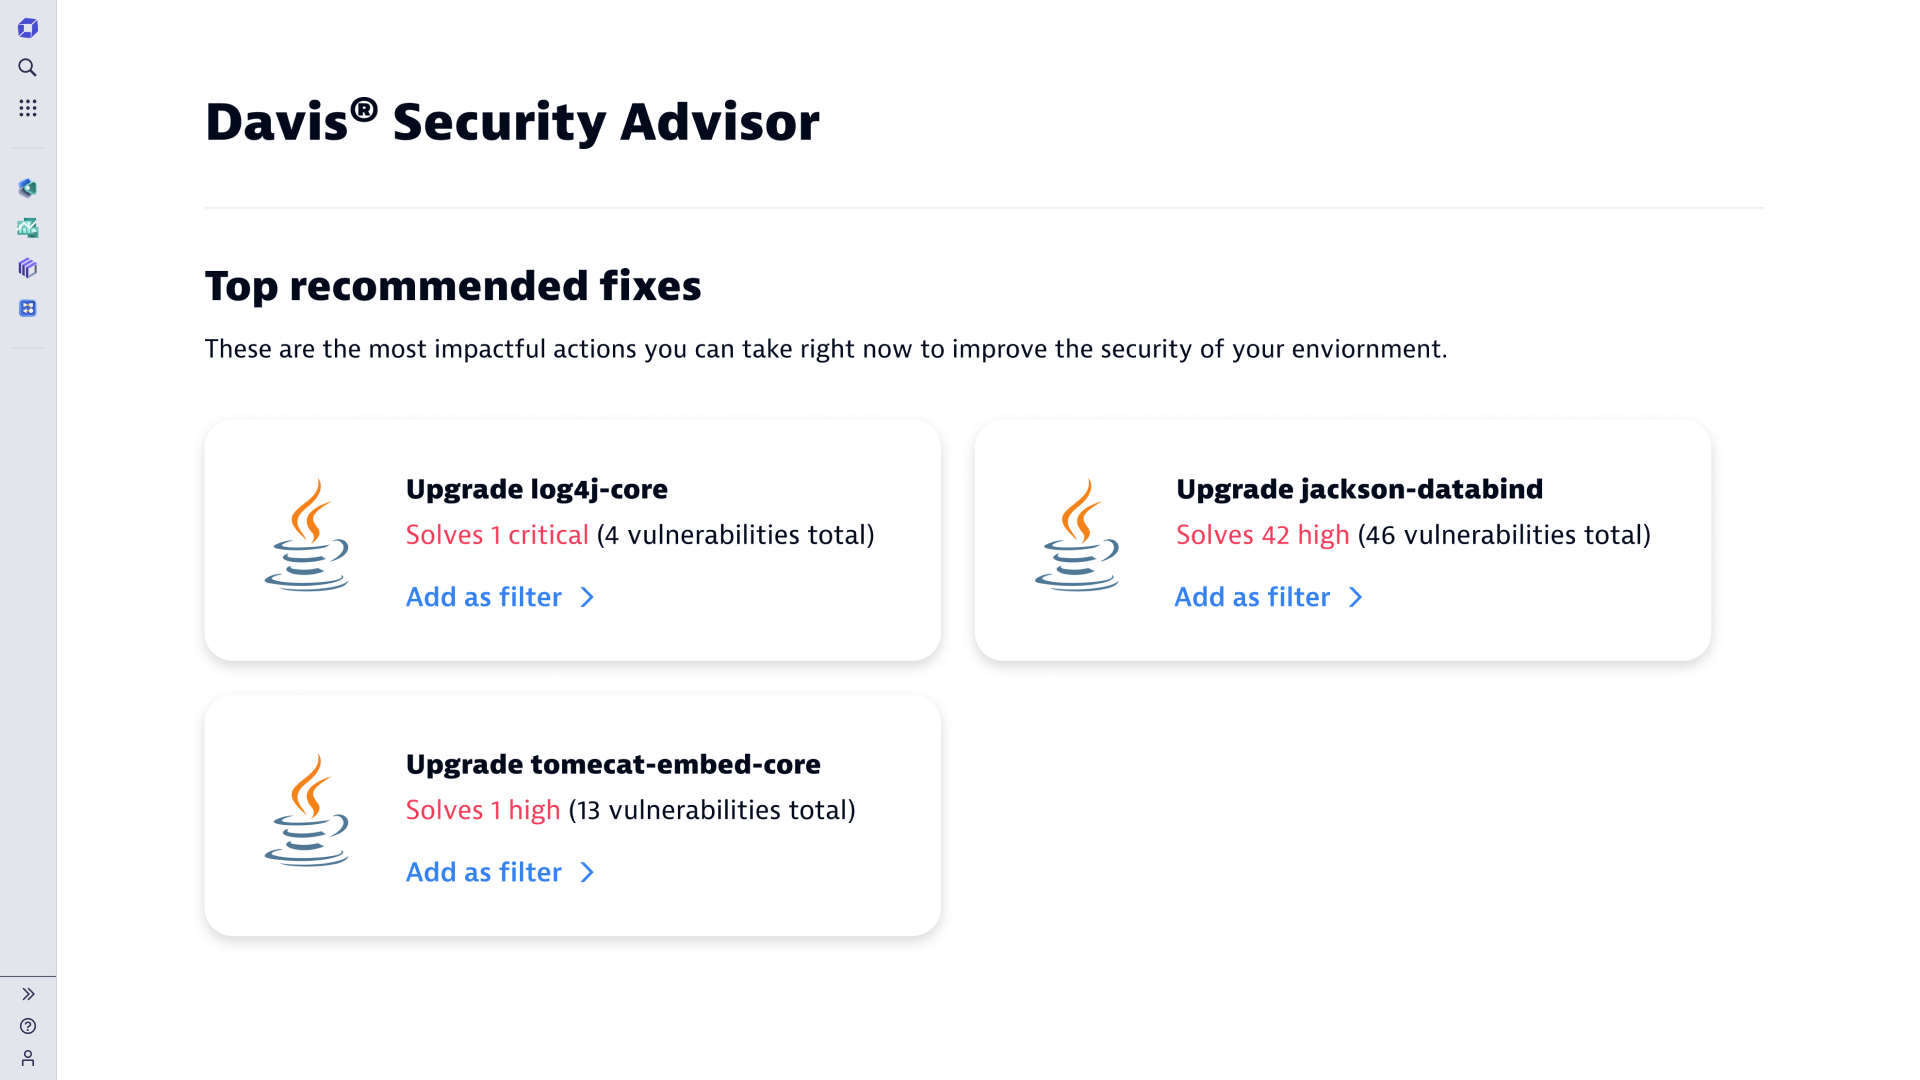The height and width of the screenshot is (1080, 1920).
Task: Open search from the magnifier icon
Action: click(28, 68)
